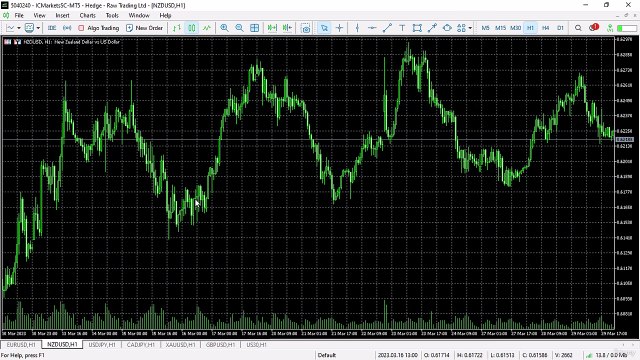This screenshot has height=360, width=640.
Task: Switch to the USDJPY,H1 chart tab
Action: [102, 345]
